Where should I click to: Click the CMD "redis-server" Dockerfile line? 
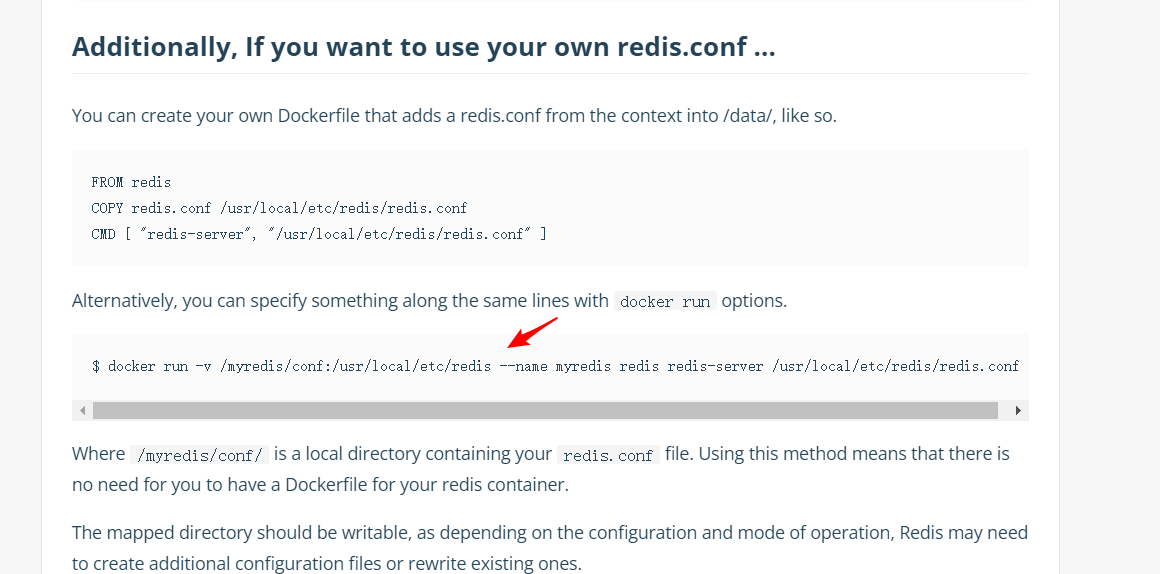coord(319,234)
